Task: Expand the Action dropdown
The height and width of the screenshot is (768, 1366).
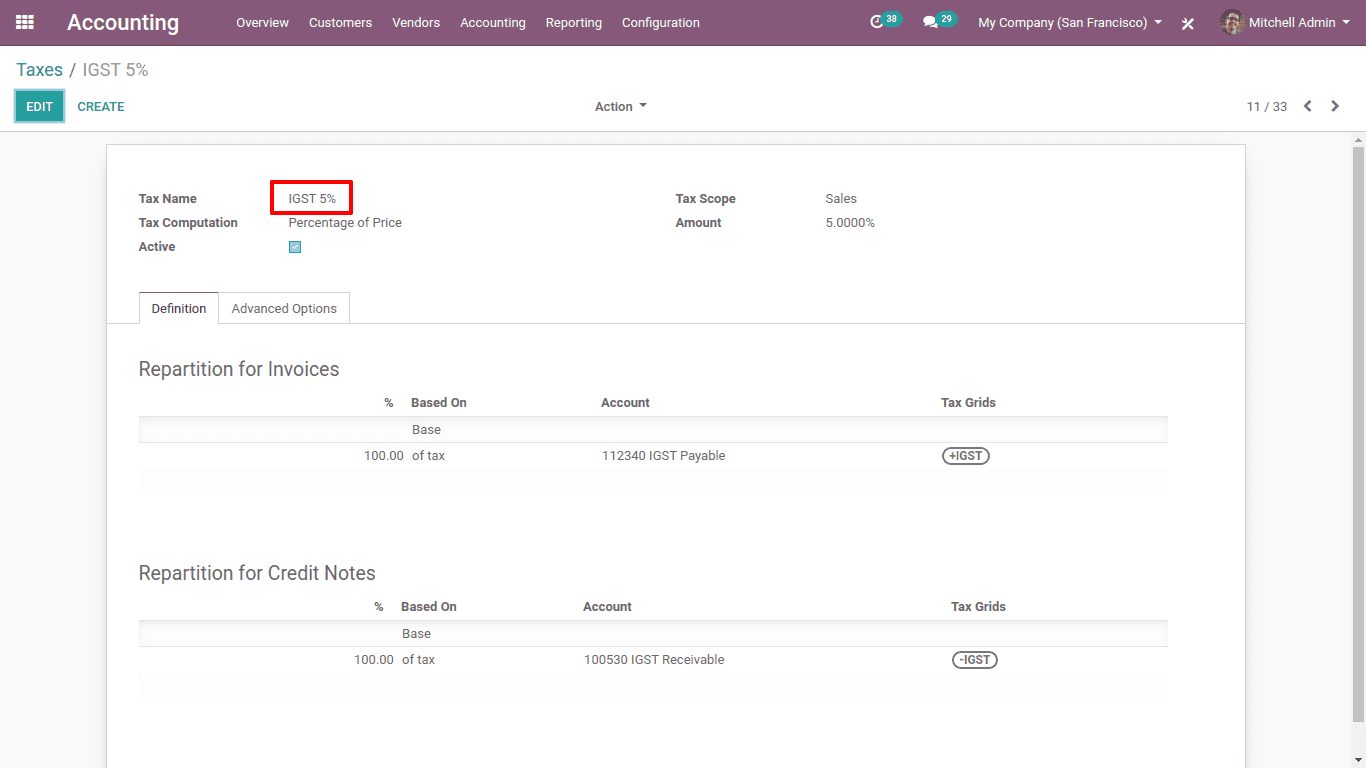Action: pyautogui.click(x=621, y=107)
